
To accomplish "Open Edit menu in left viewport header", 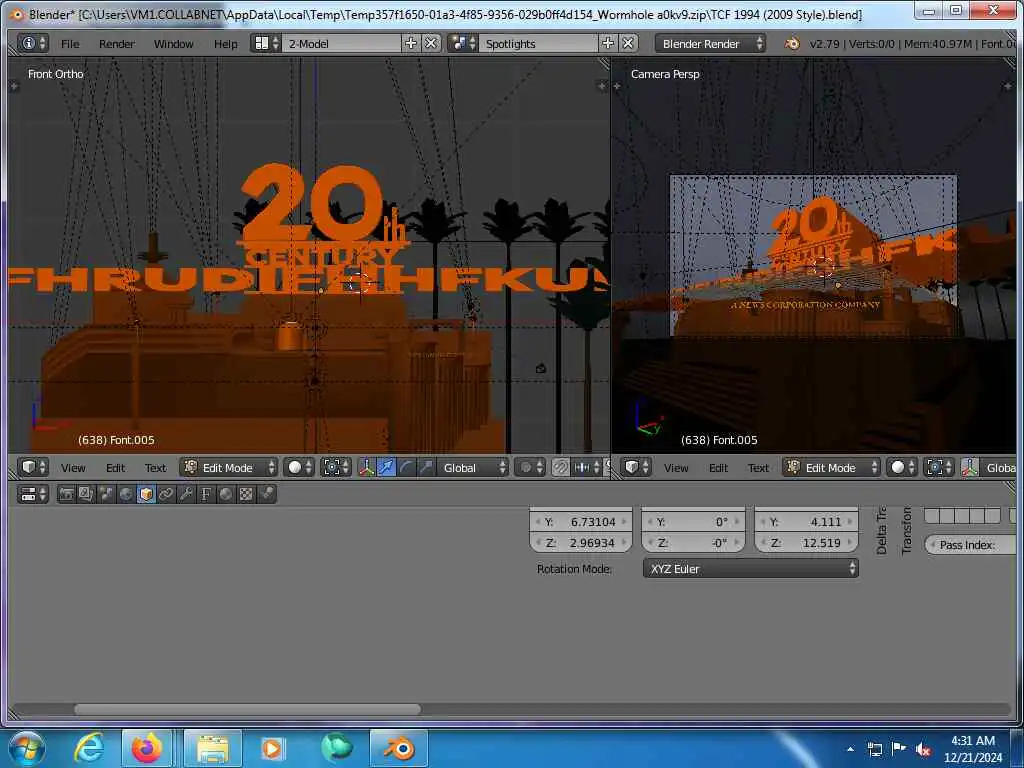I will tap(116, 468).
